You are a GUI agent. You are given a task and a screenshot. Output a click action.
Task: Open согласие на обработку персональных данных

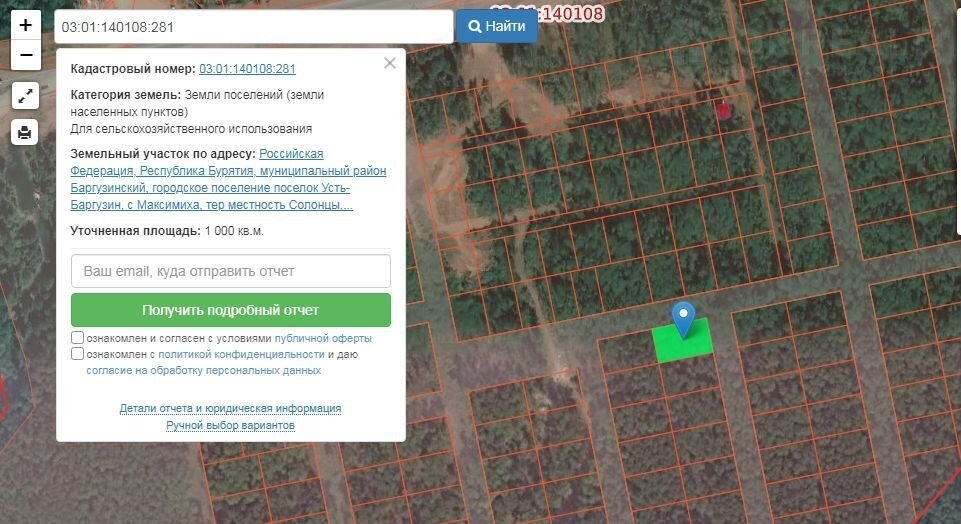(203, 370)
